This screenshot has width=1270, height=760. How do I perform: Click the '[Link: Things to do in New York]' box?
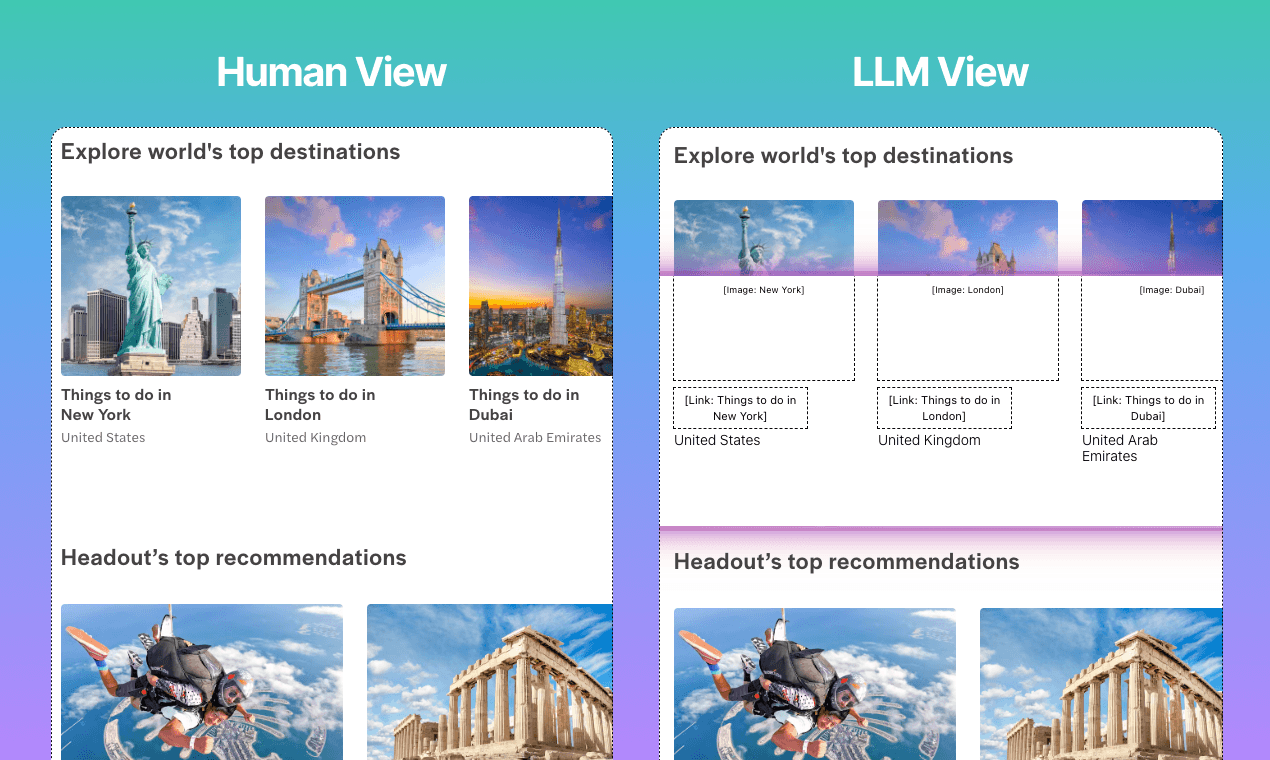740,408
